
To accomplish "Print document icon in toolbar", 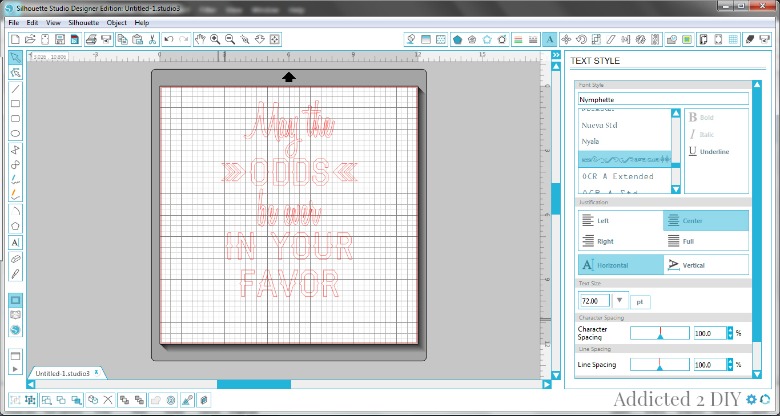I will 91,40.
